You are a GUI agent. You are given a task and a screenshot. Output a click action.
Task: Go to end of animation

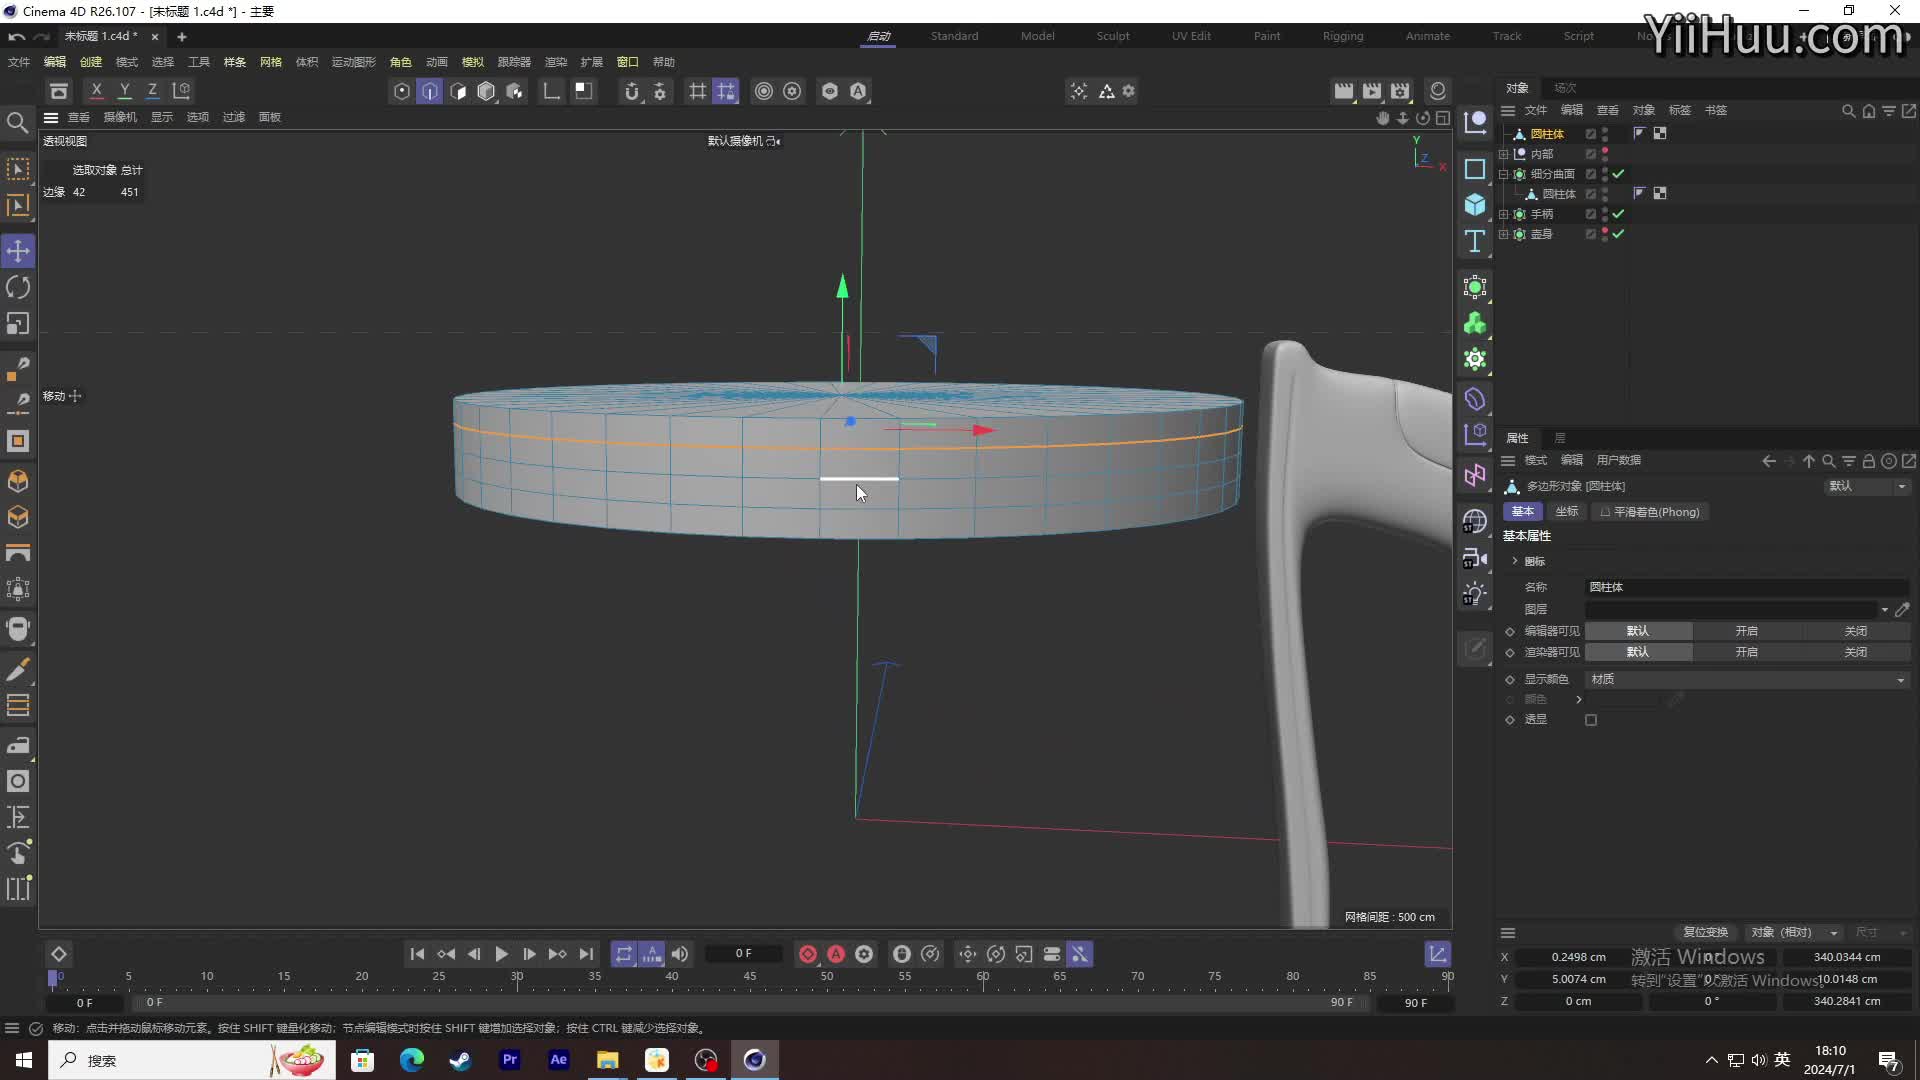click(x=587, y=954)
